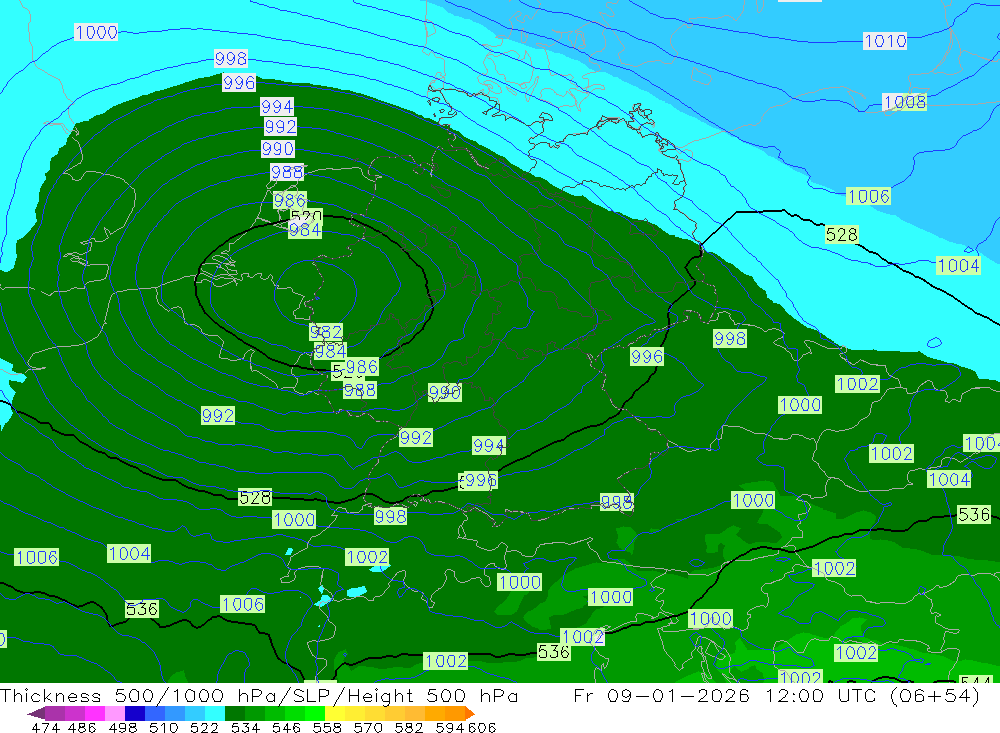Viewport: 1000px width, 733px height.
Task: Click the '1008' isobar label
Action: tap(904, 102)
